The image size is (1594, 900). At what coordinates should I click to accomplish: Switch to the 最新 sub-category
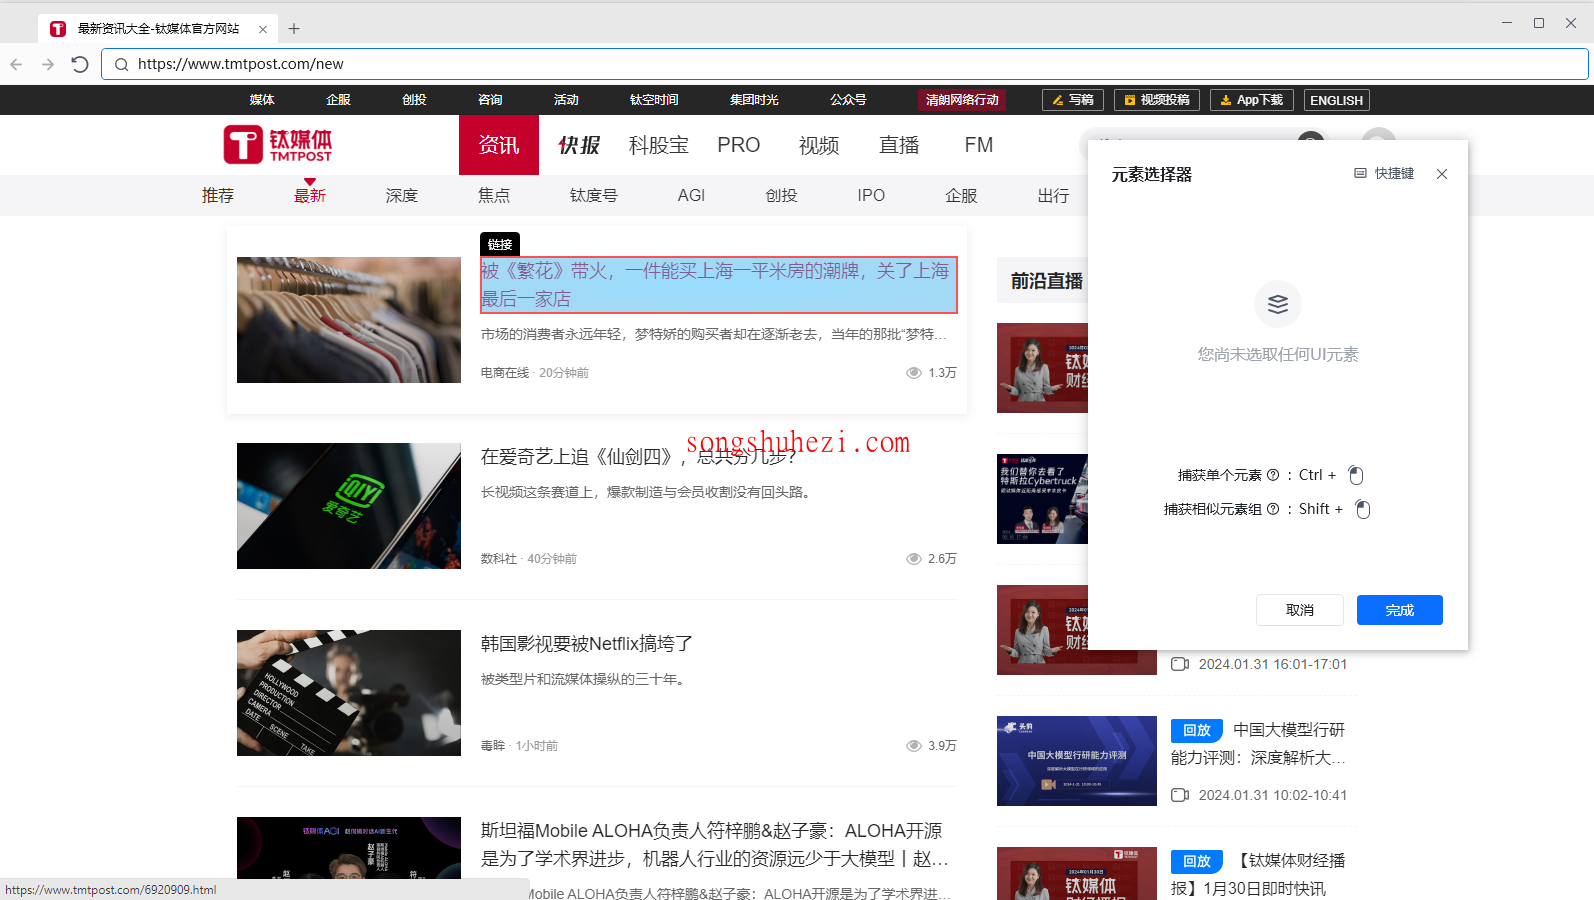pos(310,196)
